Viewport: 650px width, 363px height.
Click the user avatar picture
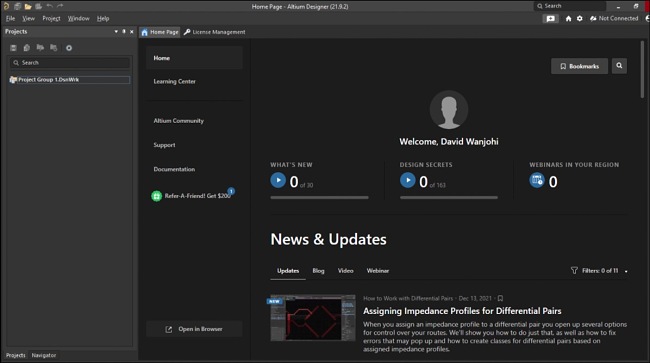coord(449,110)
